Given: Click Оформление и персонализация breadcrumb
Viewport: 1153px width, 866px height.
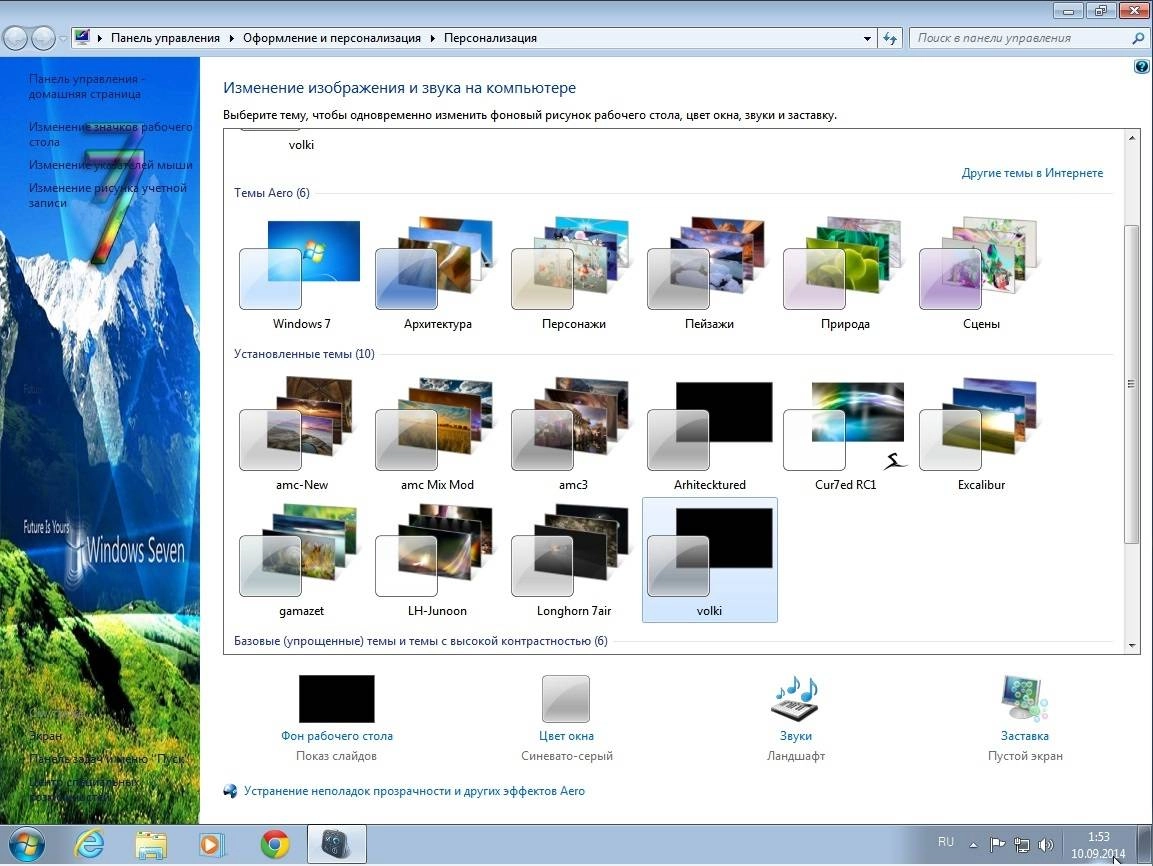Looking at the screenshot, I should point(332,37).
